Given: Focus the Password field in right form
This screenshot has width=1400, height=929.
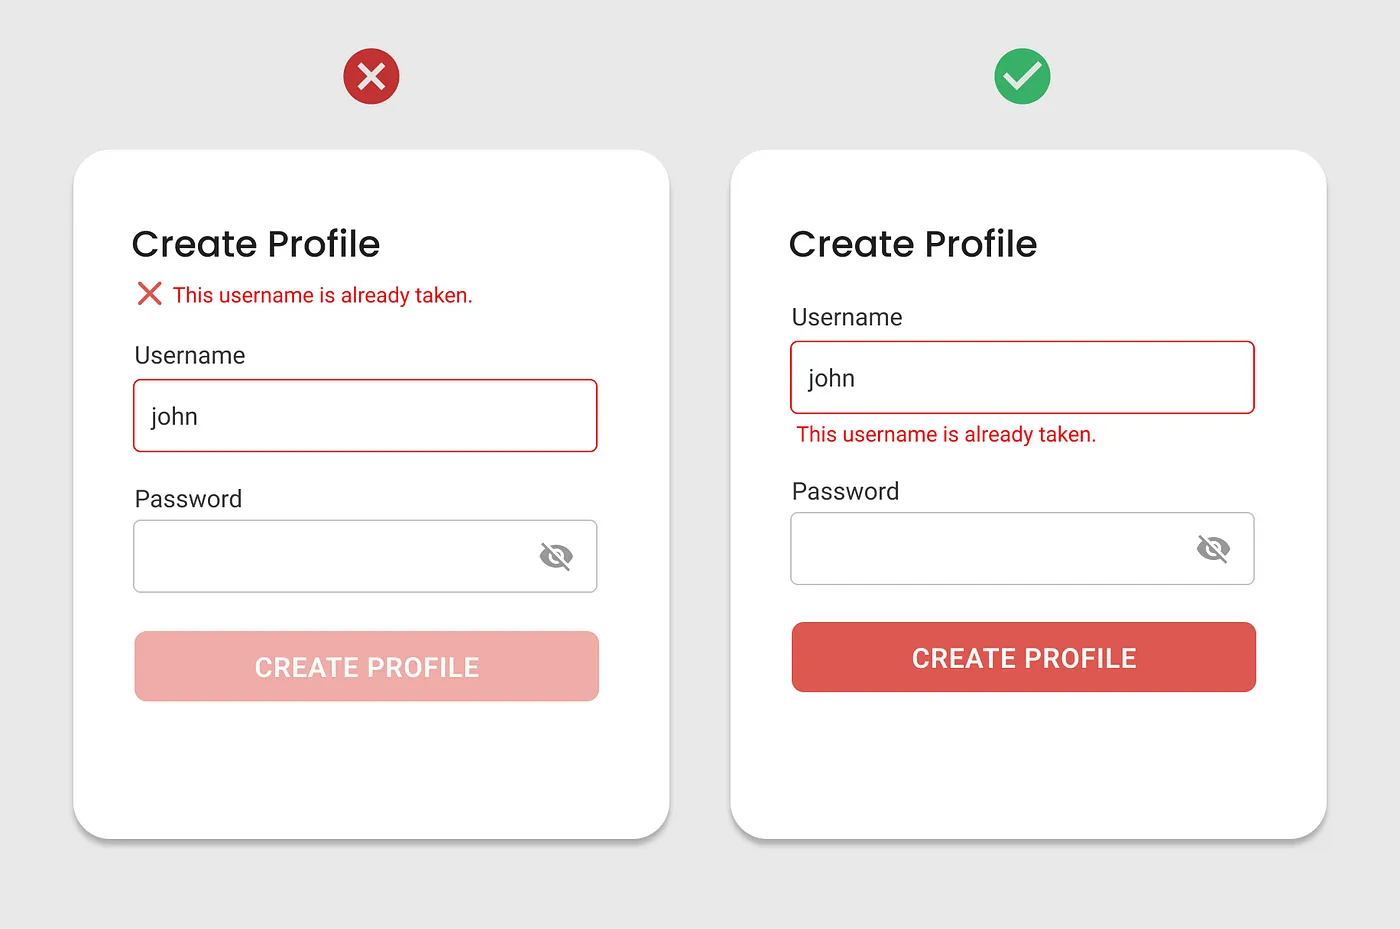Looking at the screenshot, I should click(1022, 548).
